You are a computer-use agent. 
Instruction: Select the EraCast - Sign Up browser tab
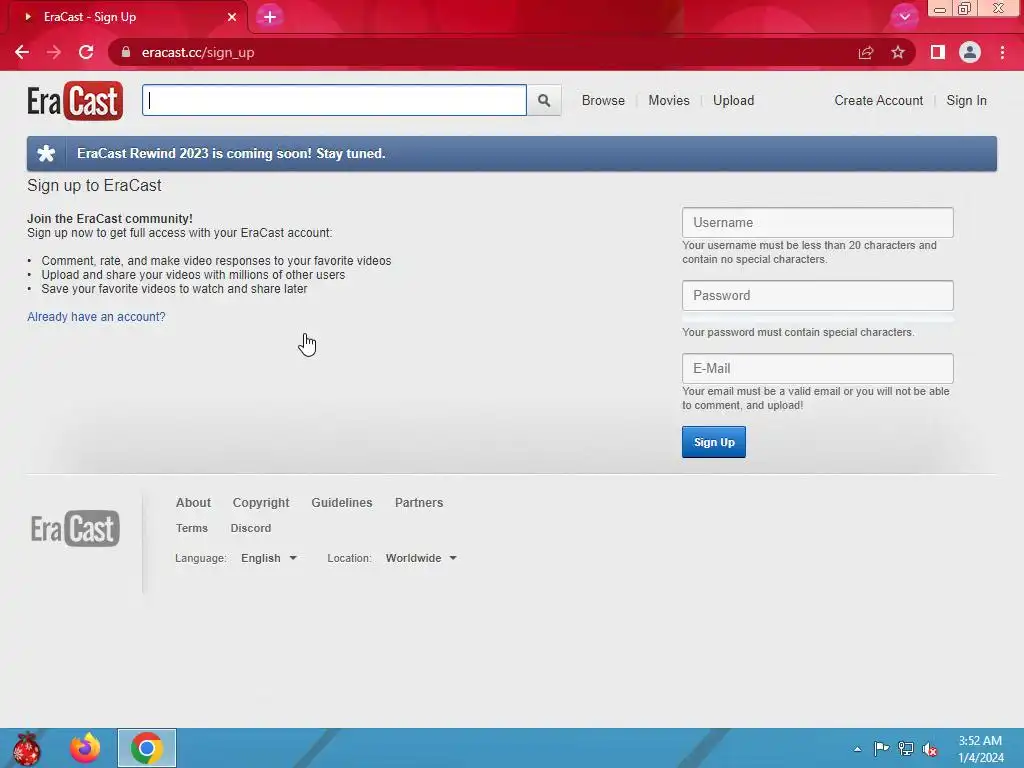point(127,17)
